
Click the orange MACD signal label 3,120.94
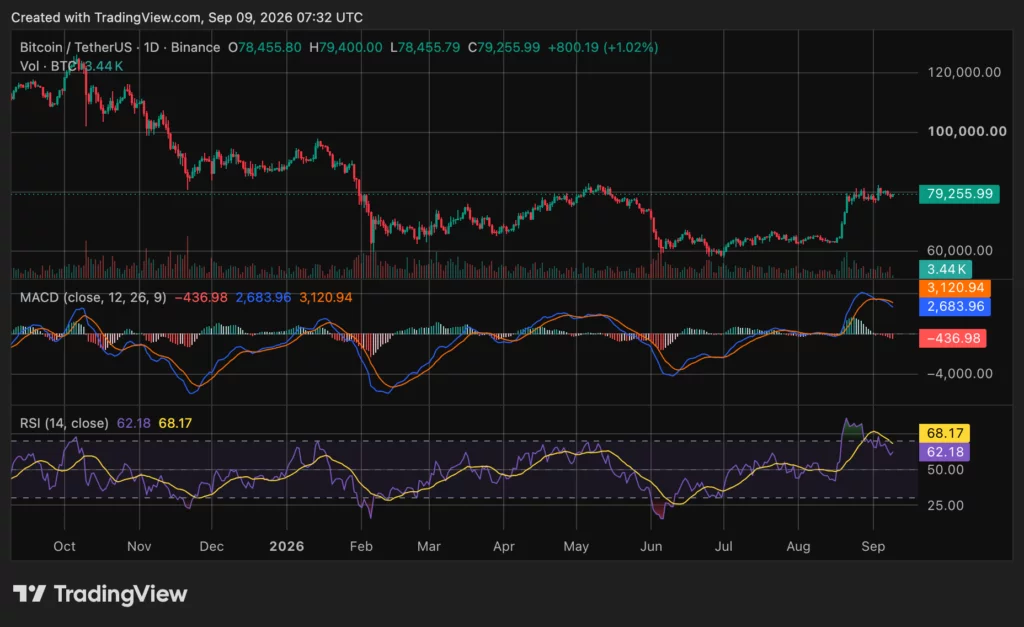tap(955, 287)
